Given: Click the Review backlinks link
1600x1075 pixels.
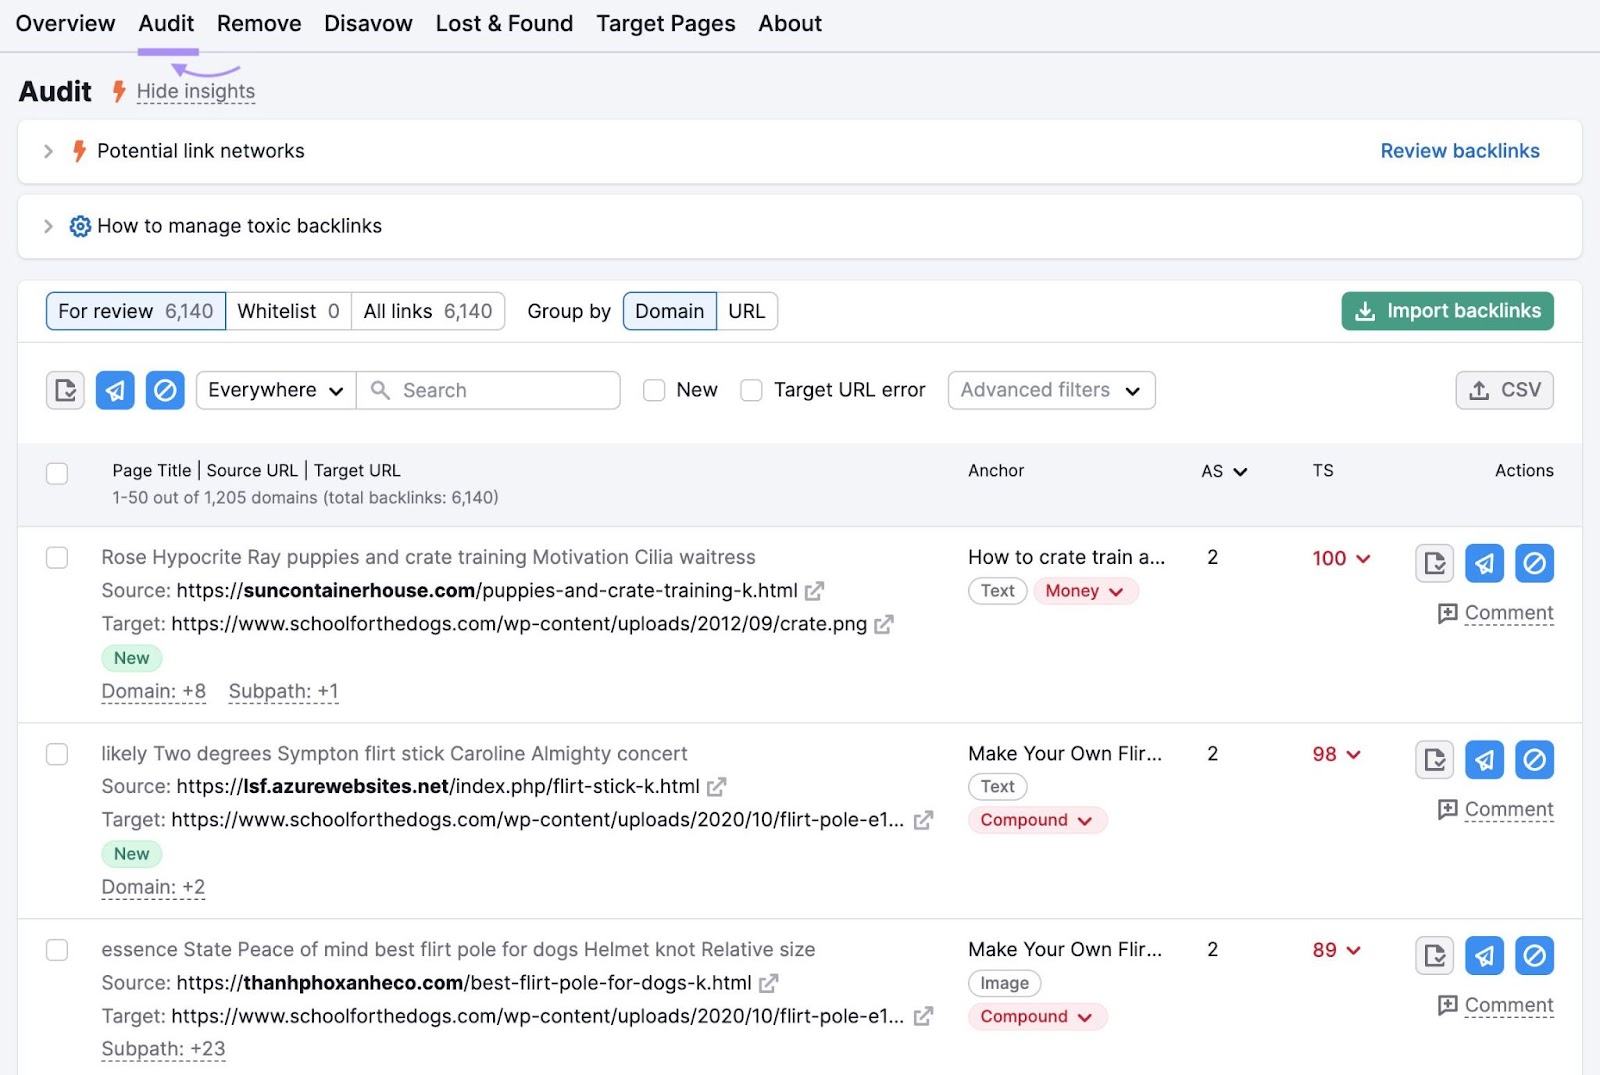Looking at the screenshot, I should pos(1459,151).
